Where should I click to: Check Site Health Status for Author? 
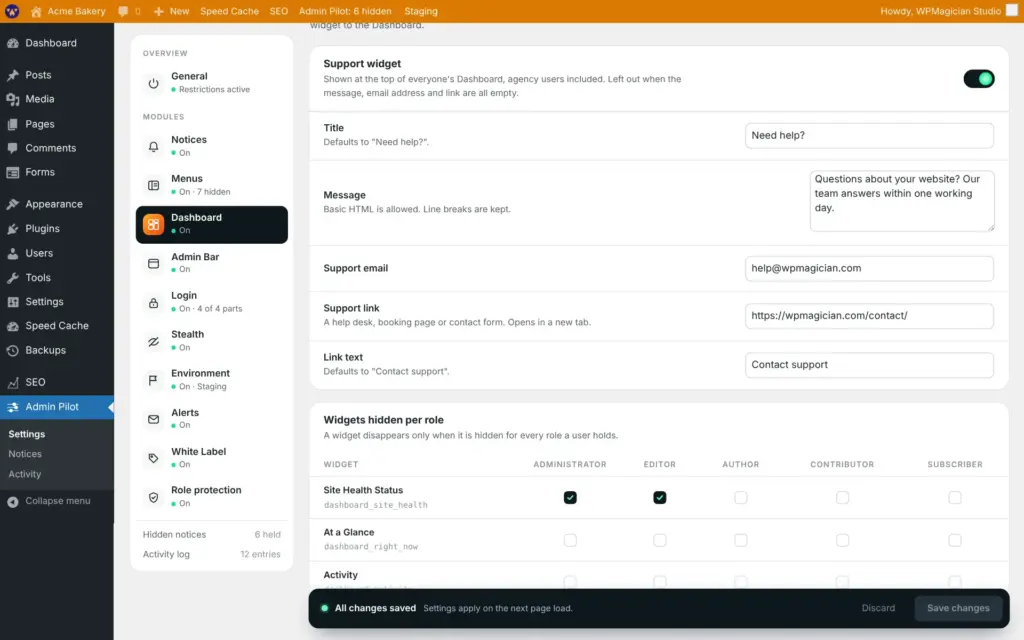coord(741,498)
